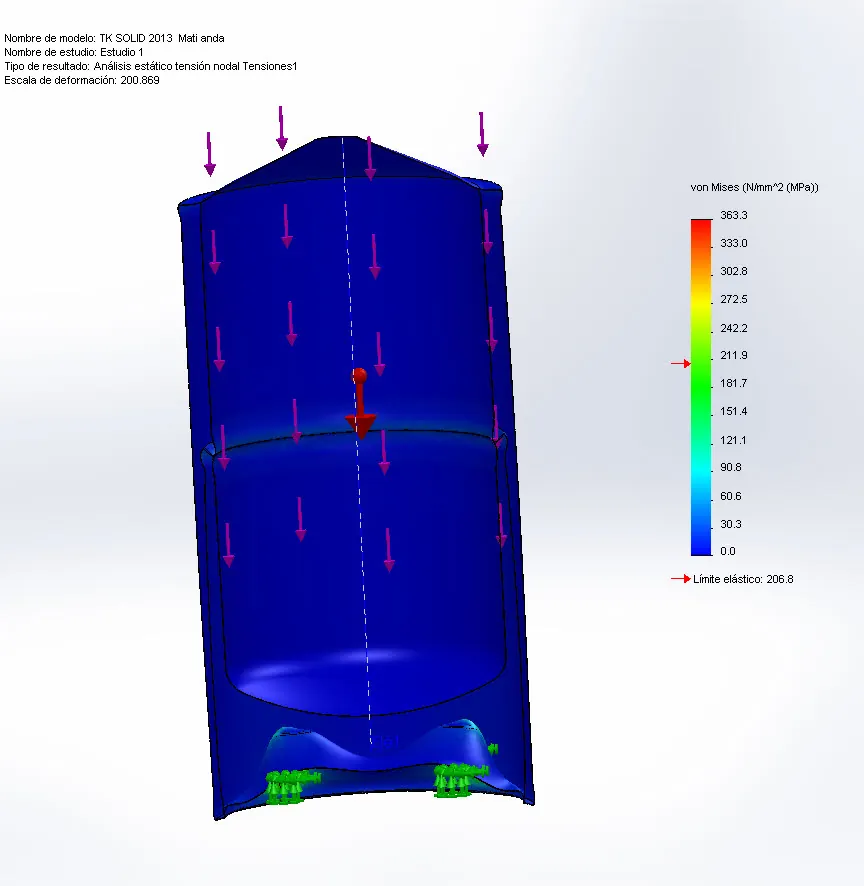
Task: Click the purple load arrow above the tank's top-left
Action: (x=210, y=154)
